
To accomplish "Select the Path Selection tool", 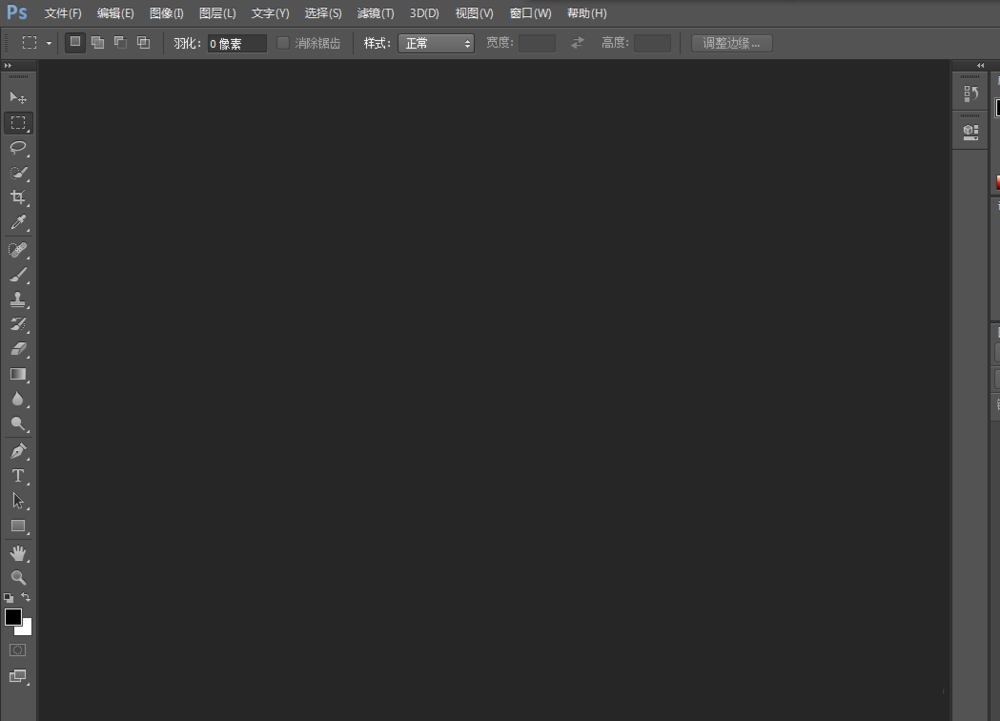I will pos(18,501).
